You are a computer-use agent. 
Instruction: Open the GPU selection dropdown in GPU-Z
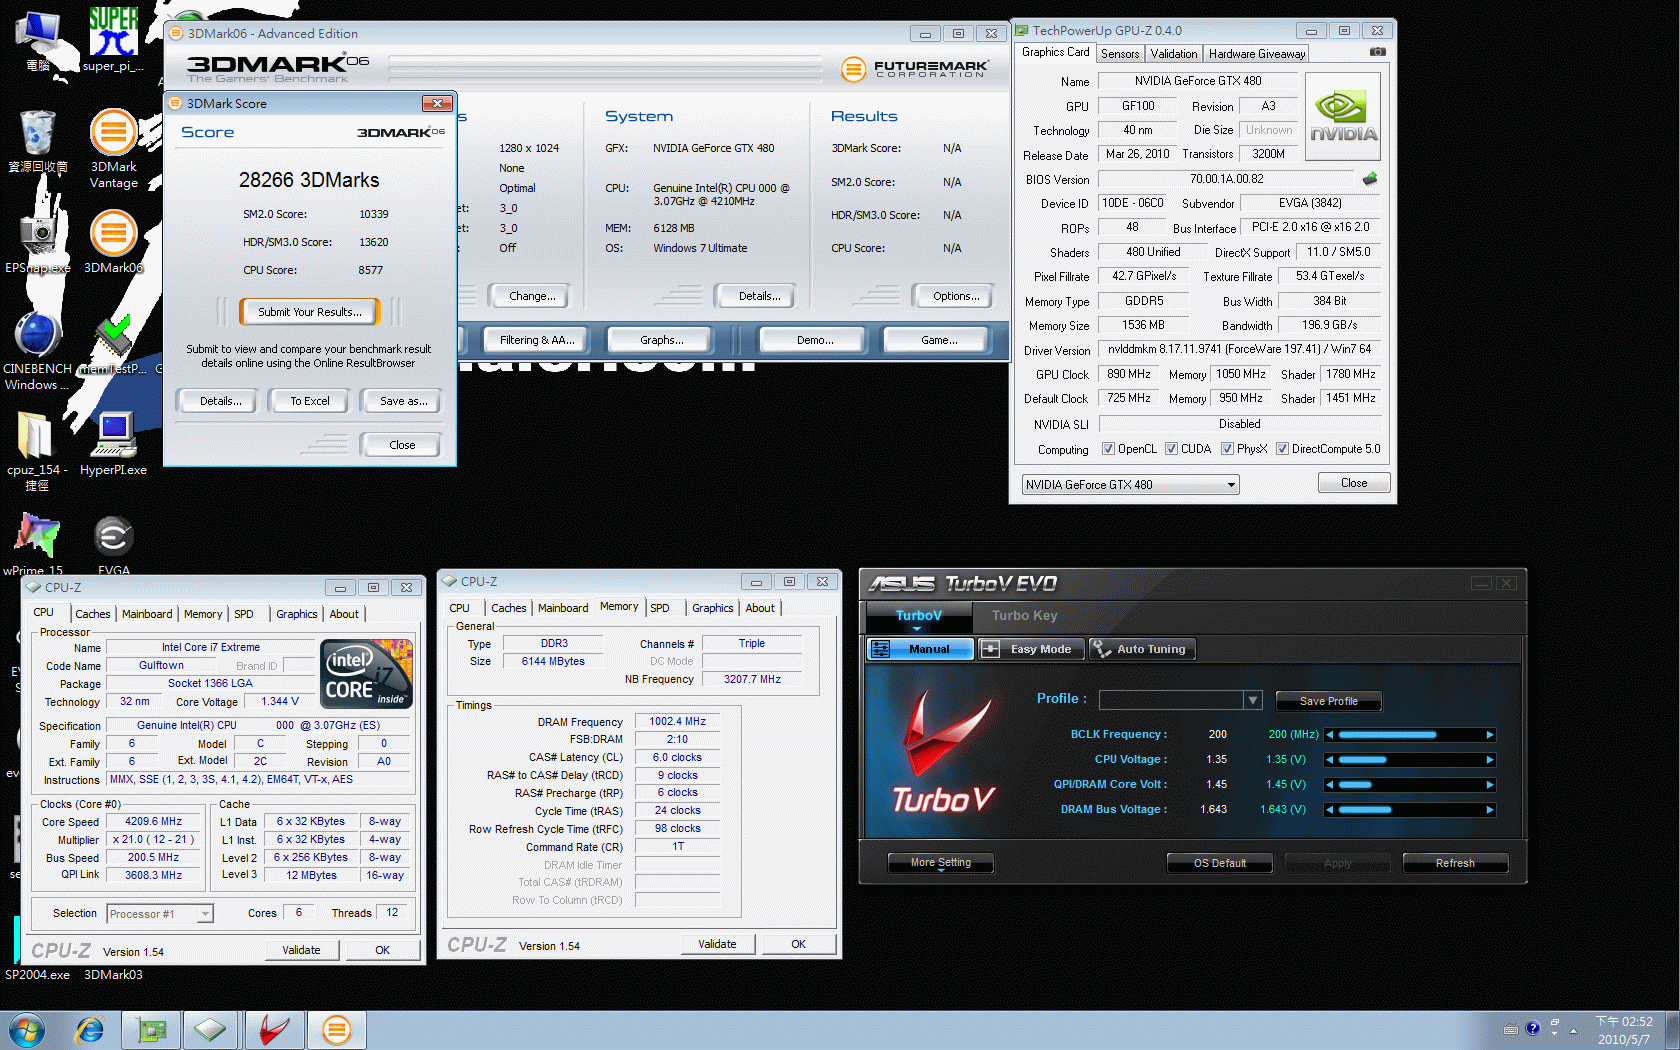[x=1130, y=485]
